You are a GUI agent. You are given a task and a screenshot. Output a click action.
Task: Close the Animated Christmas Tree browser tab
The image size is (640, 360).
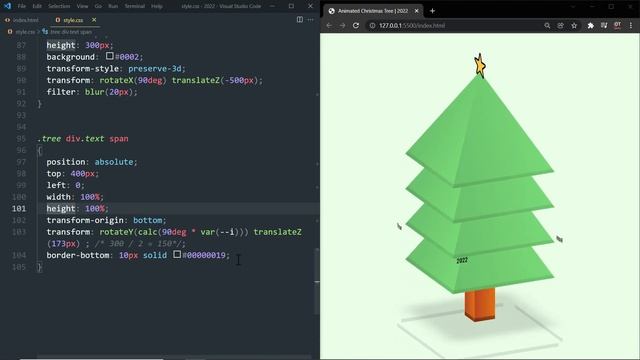[416, 11]
